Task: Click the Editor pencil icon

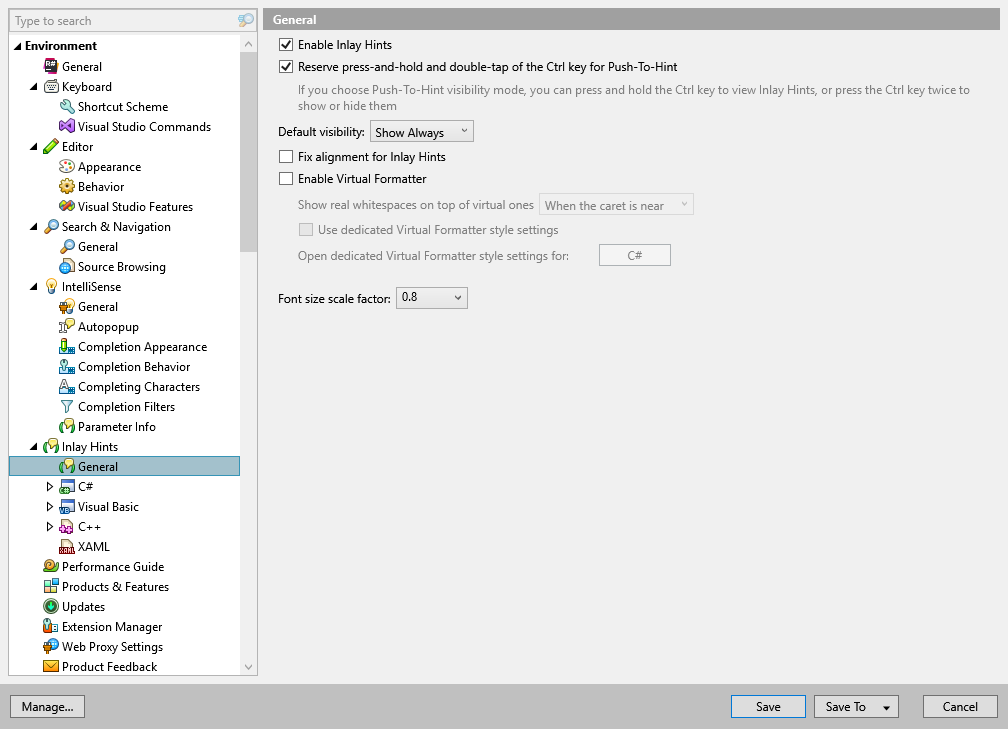Action: click(x=51, y=147)
